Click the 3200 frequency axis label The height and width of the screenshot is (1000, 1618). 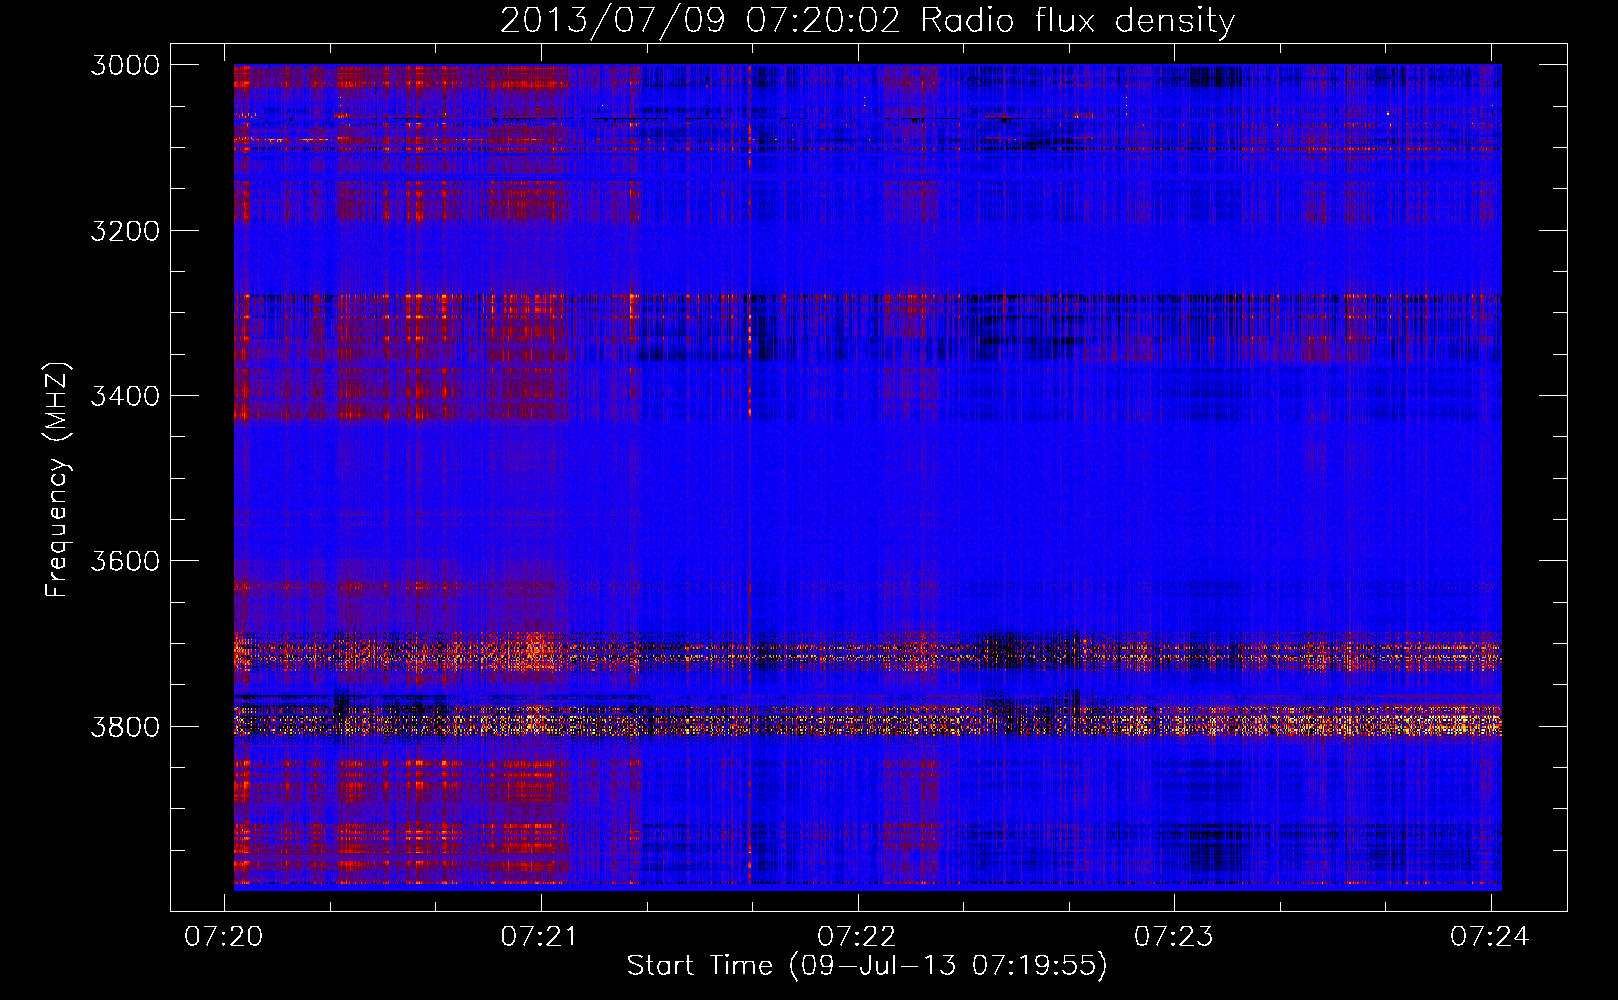pos(125,230)
